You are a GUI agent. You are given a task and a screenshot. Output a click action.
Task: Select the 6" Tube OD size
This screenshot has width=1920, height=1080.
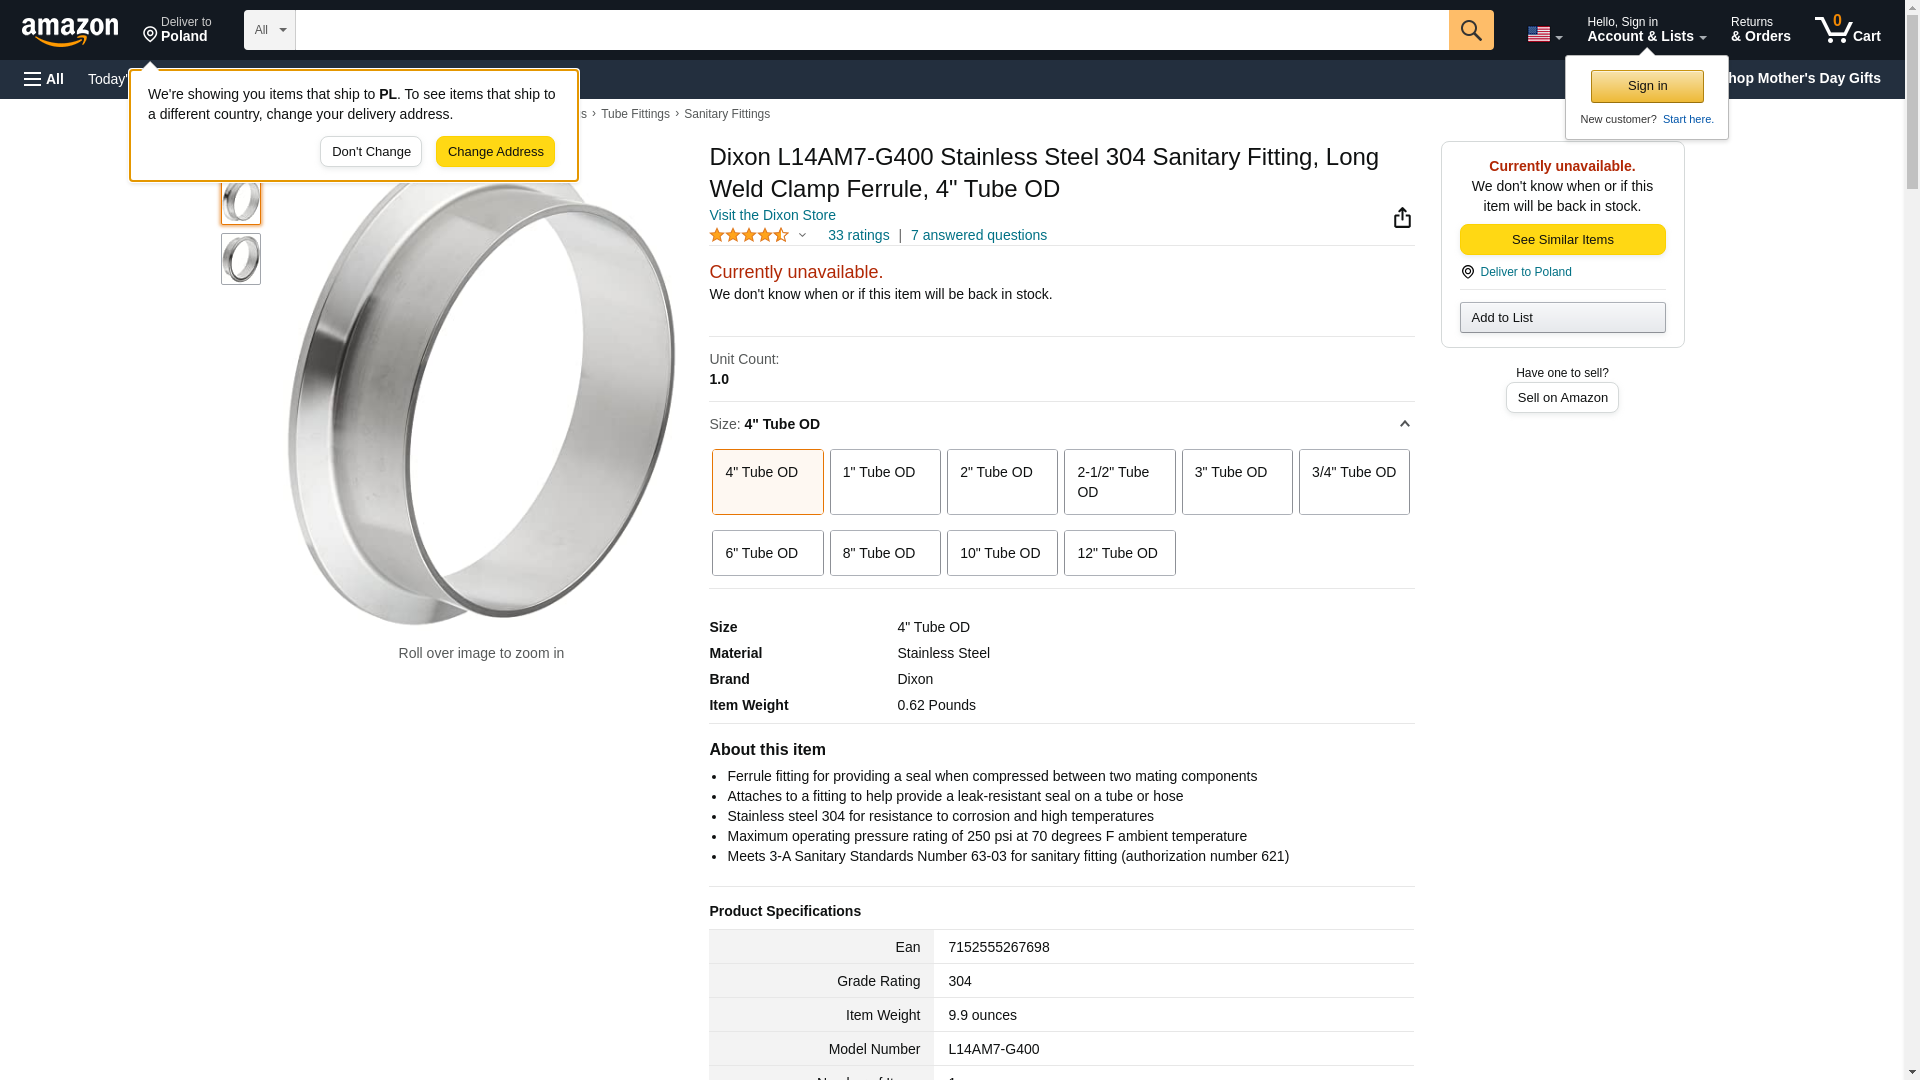click(767, 553)
